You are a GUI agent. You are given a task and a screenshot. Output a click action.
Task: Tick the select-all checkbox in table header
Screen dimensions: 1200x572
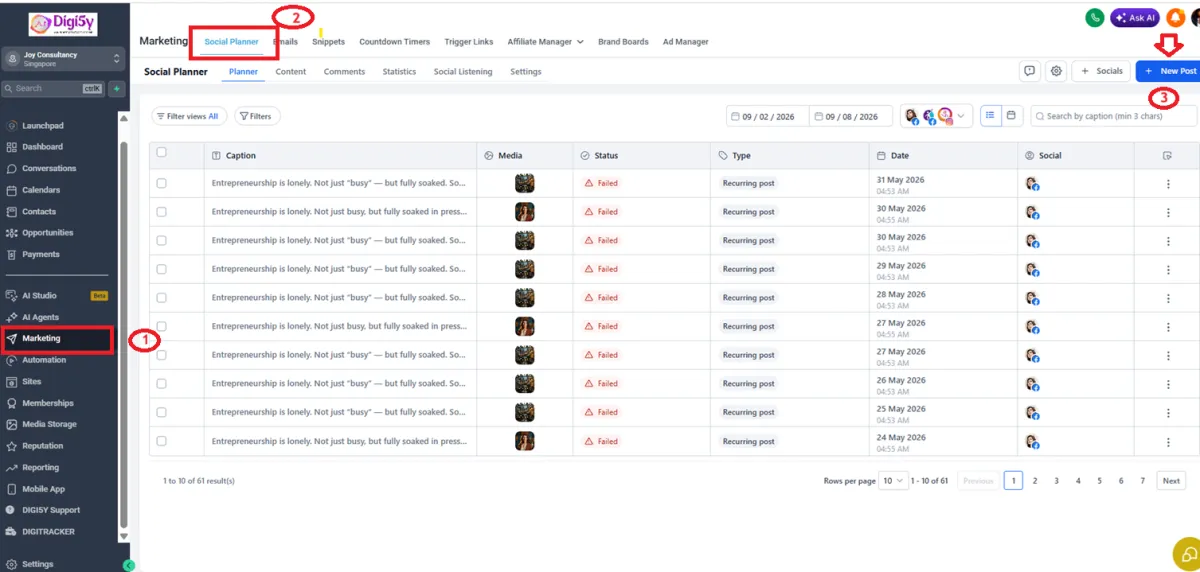(x=161, y=153)
